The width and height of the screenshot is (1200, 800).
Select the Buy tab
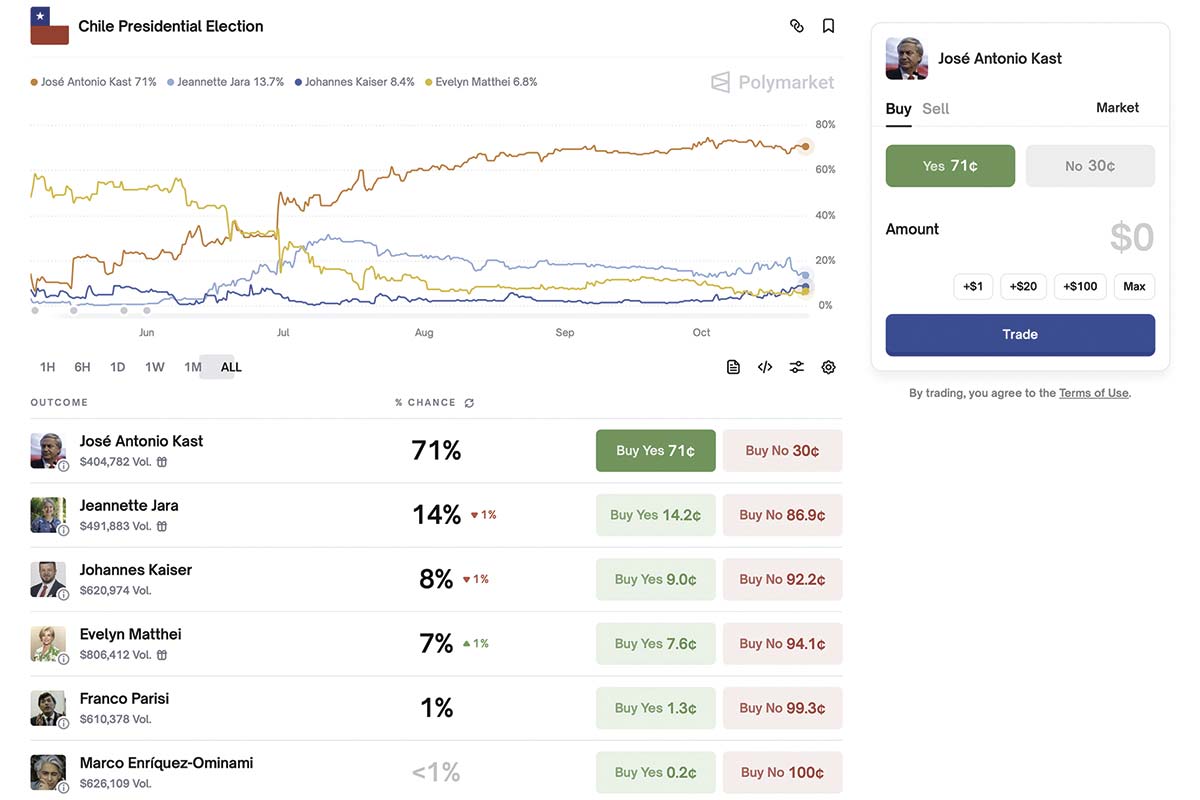click(x=898, y=109)
